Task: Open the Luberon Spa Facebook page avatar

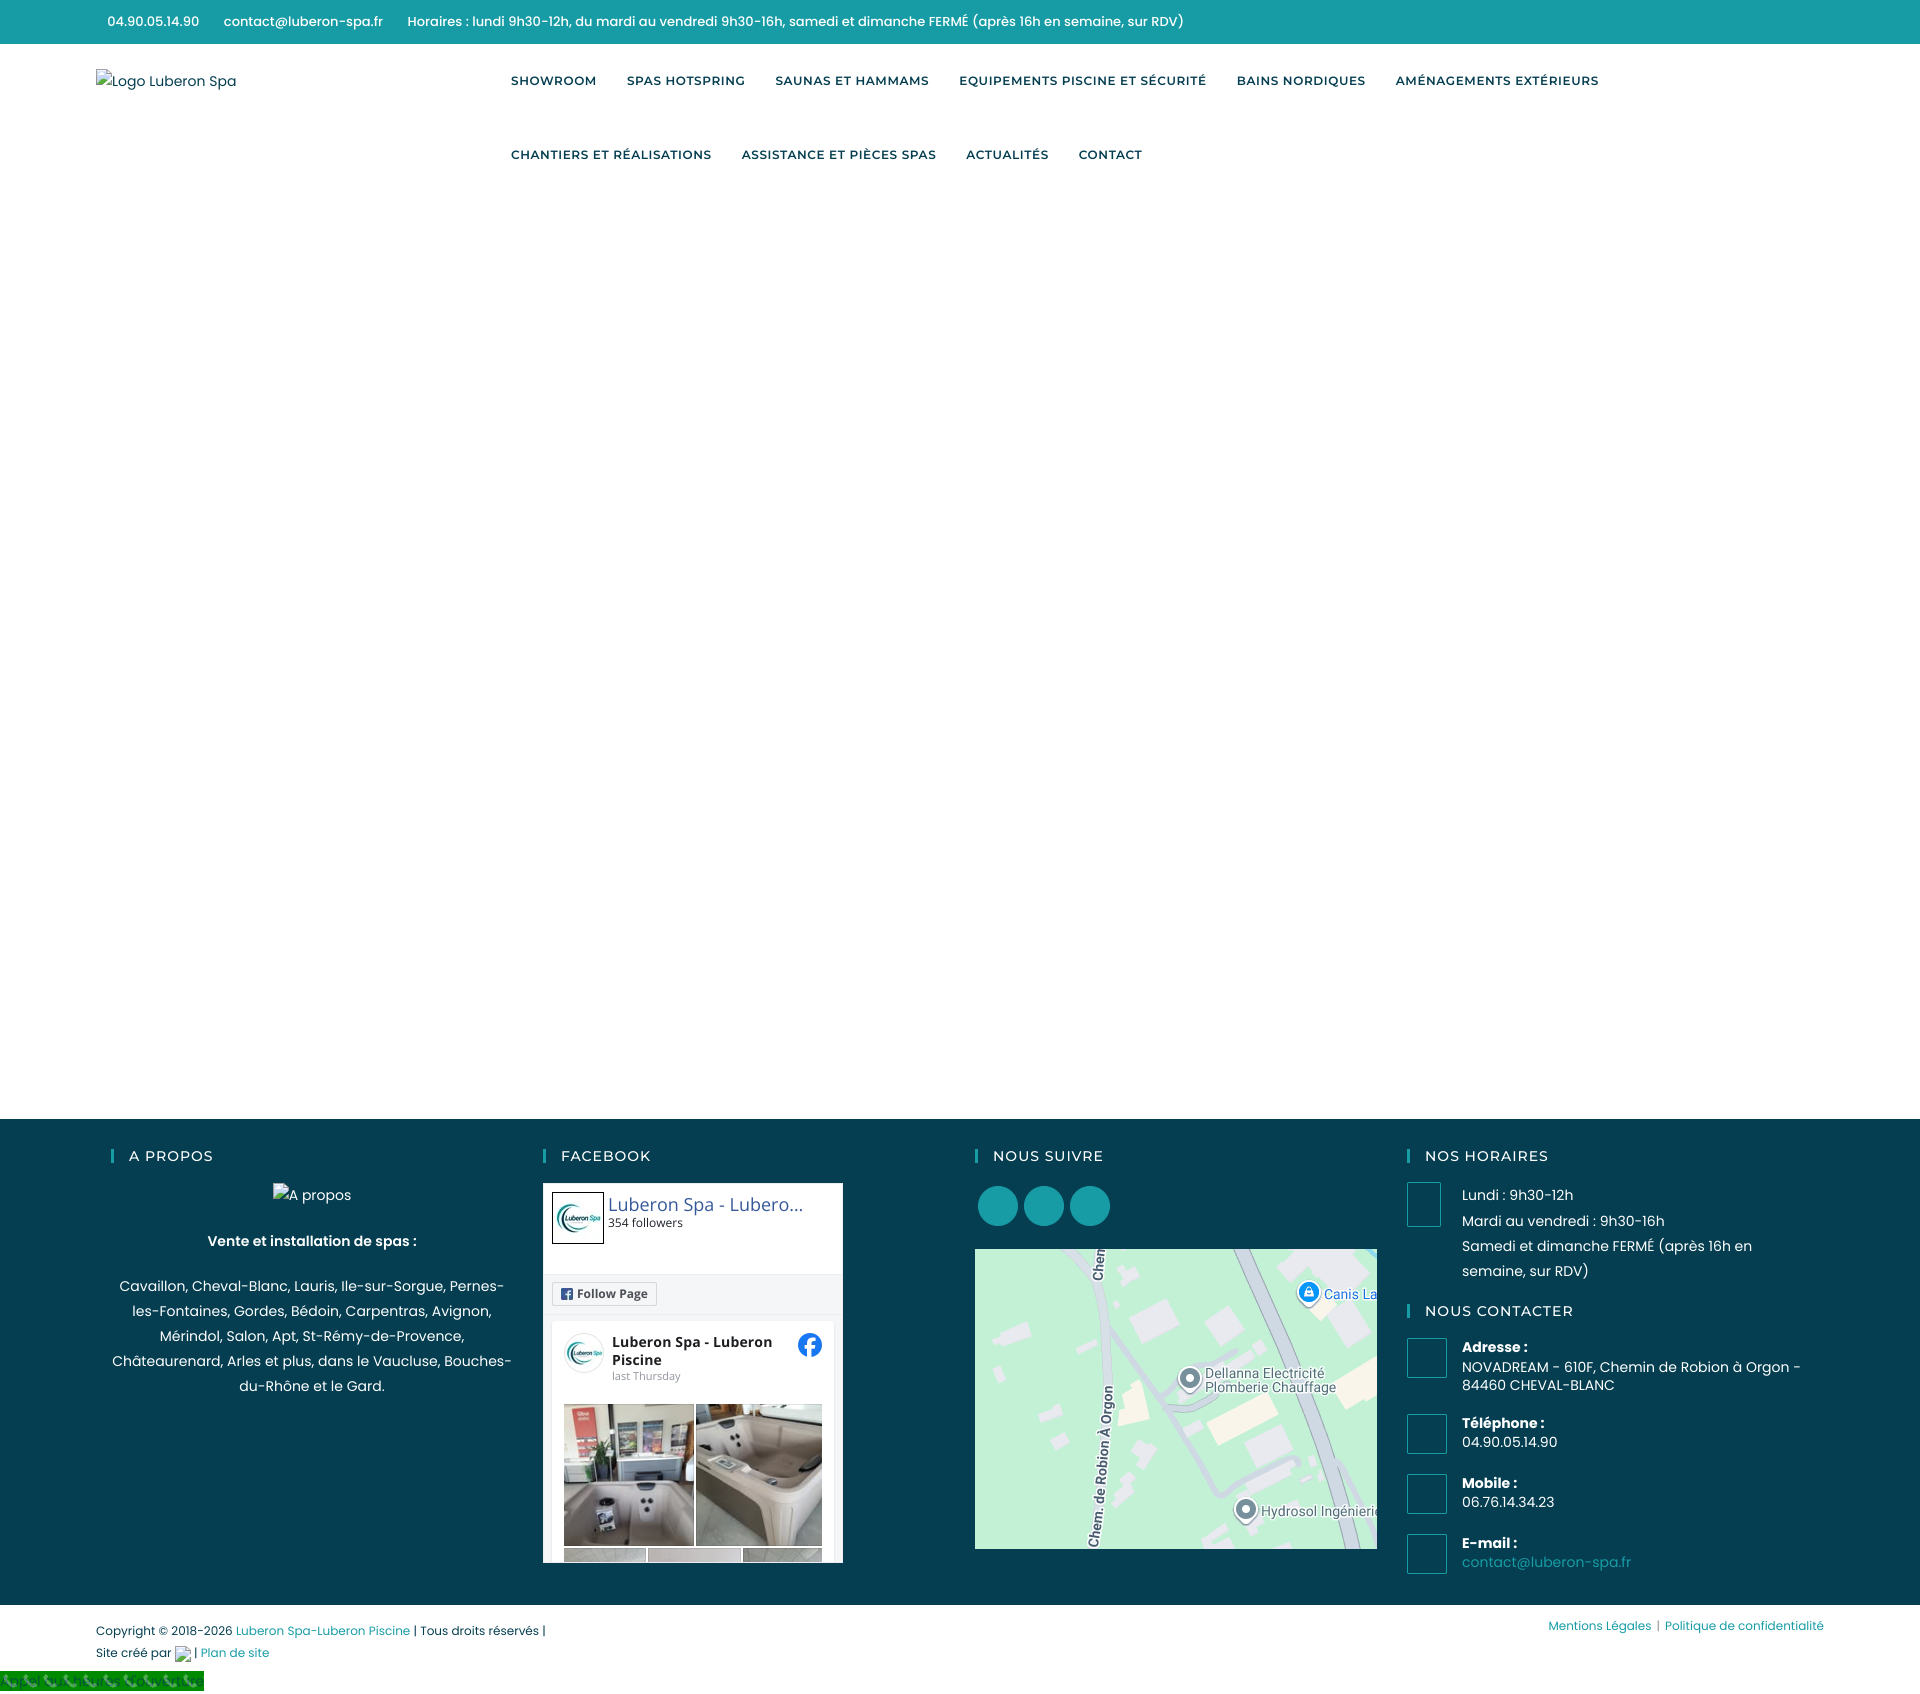Action: tap(578, 1218)
